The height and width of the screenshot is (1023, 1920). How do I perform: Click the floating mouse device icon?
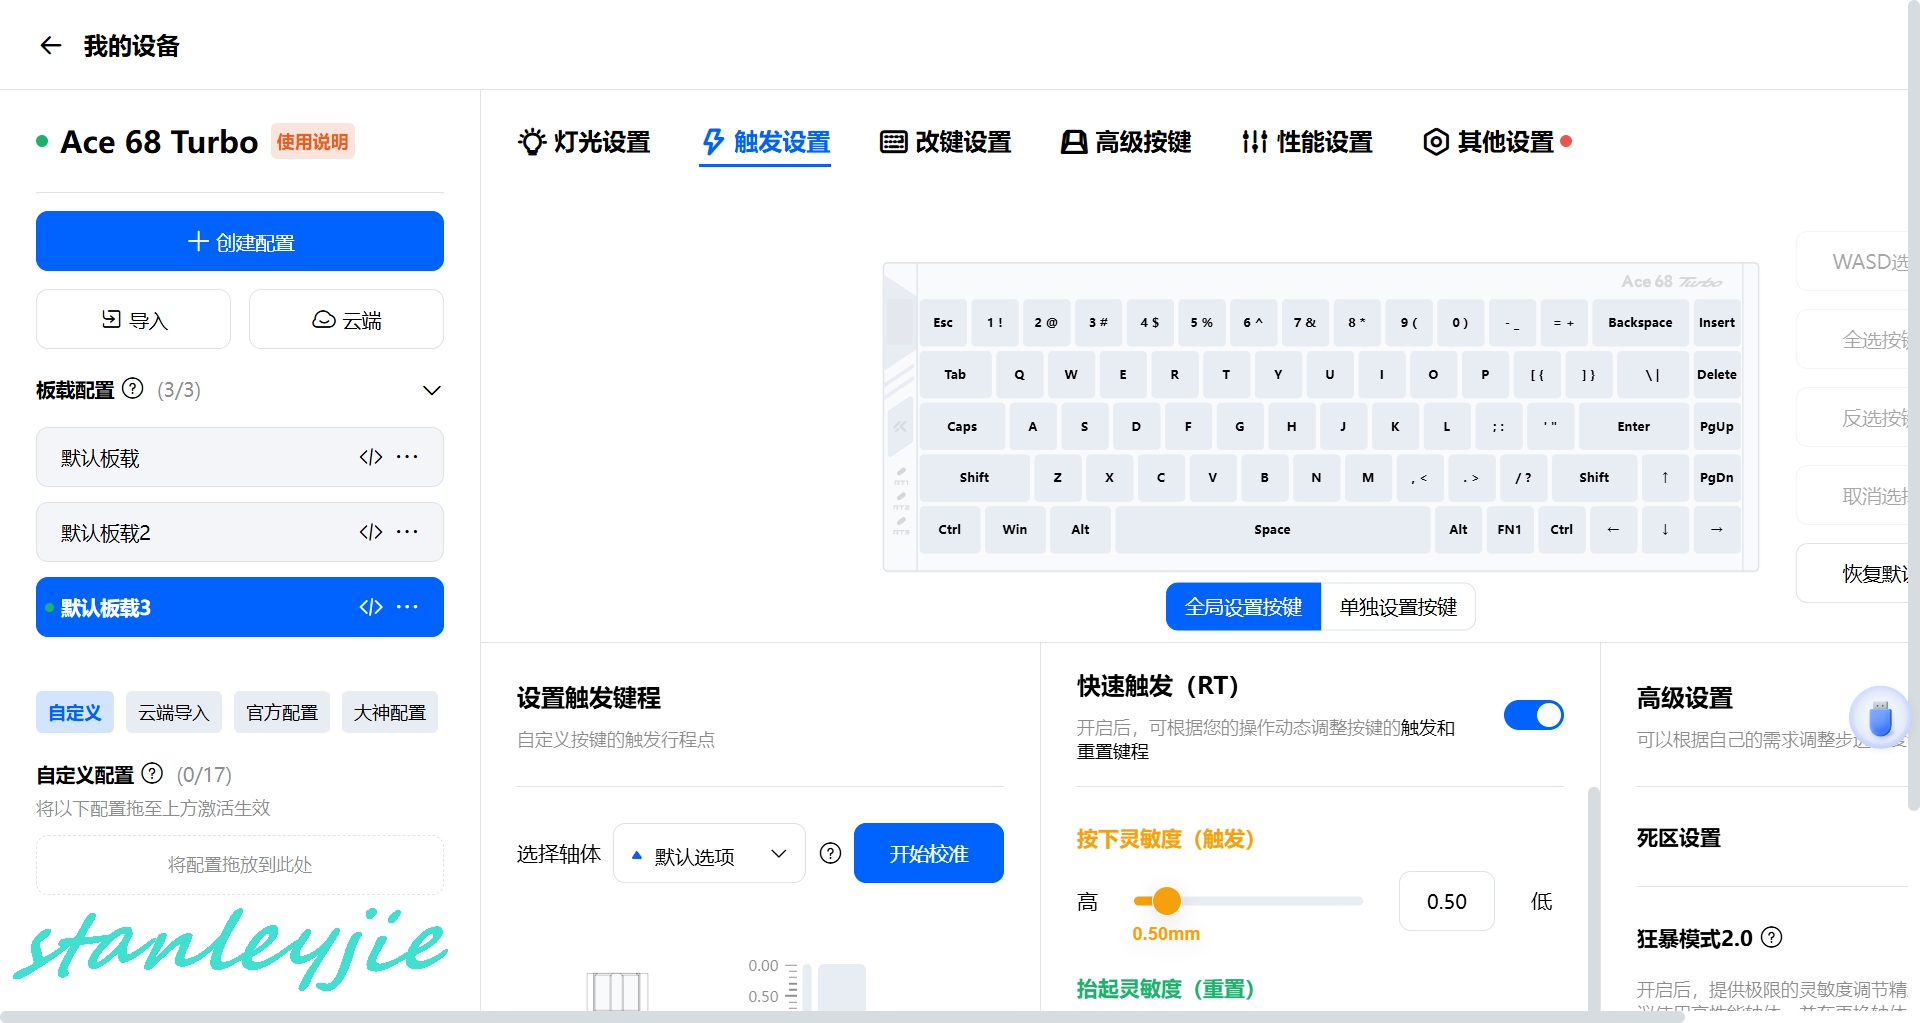pos(1880,718)
